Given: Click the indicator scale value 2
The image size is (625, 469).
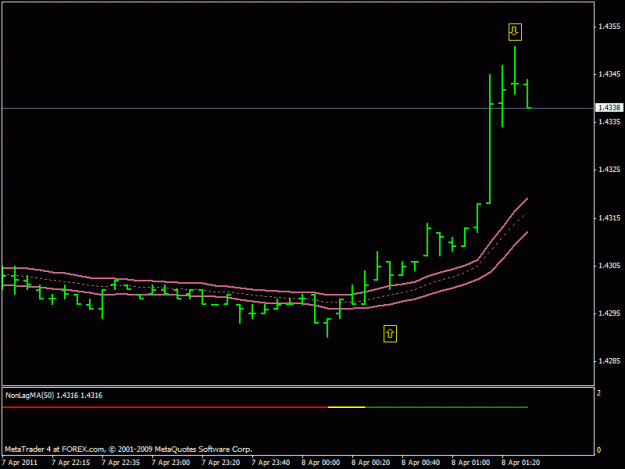Looking at the screenshot, I should tap(599, 393).
